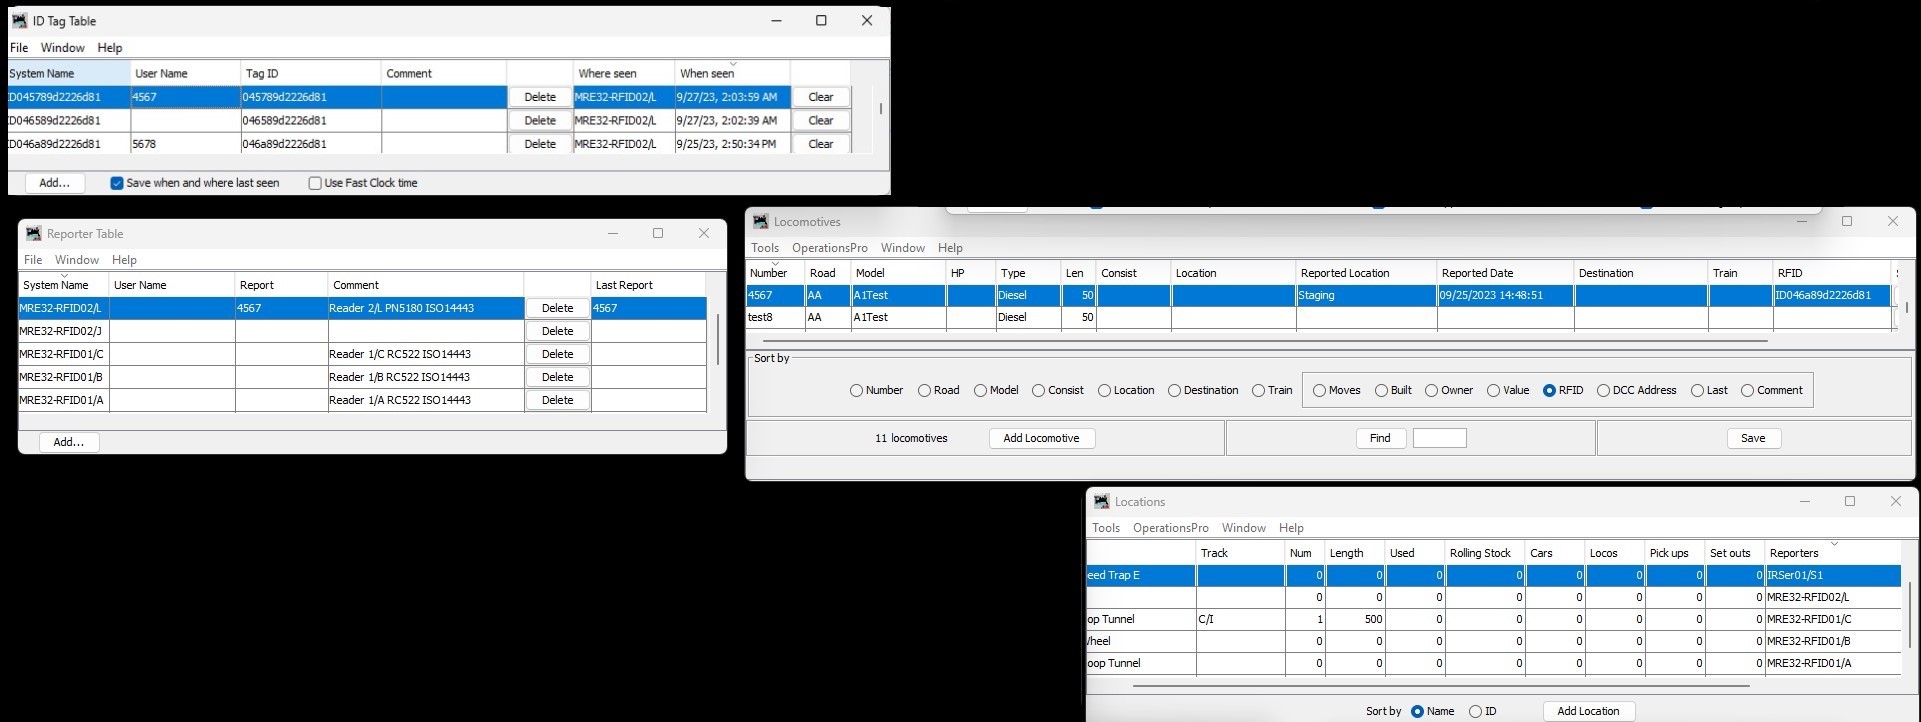Maximize the Reporter Table window

click(658, 234)
